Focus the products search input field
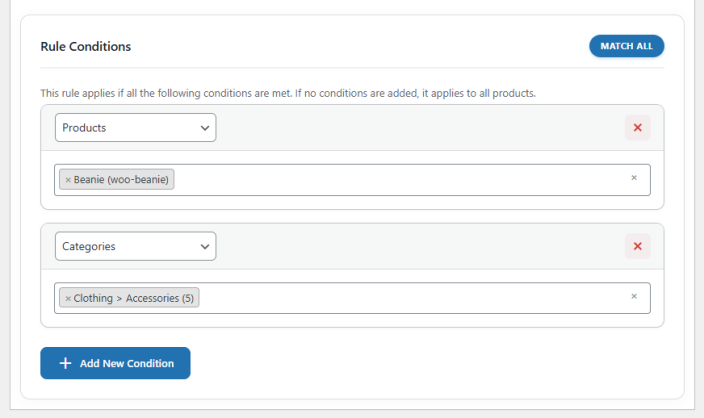The height and width of the screenshot is (418, 704). point(352,180)
